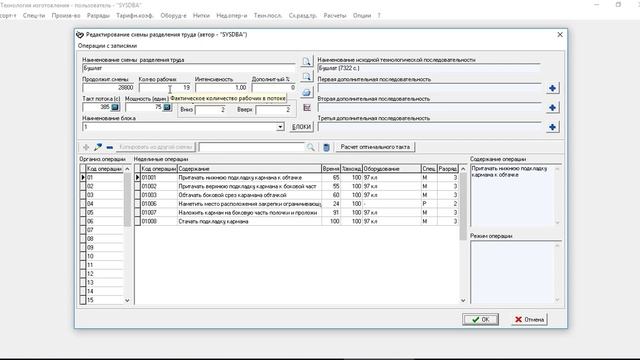This screenshot has height=360, width=640.
Task: Select operation row 01006
Action: pos(299,204)
